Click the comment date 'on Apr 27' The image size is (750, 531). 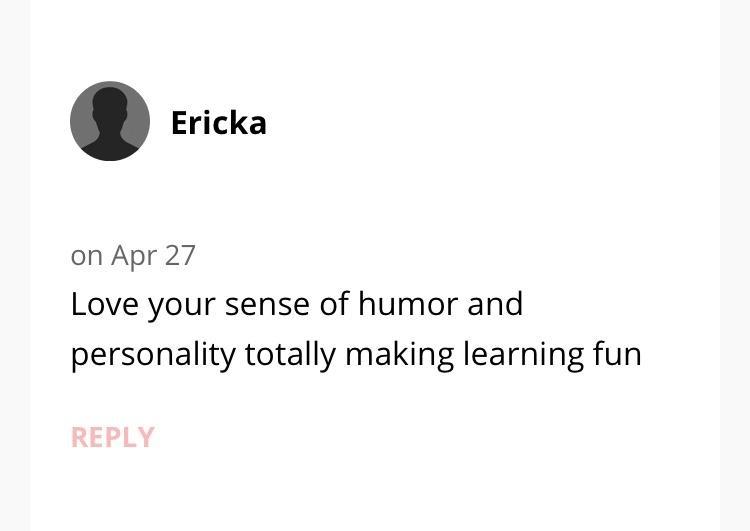point(133,255)
